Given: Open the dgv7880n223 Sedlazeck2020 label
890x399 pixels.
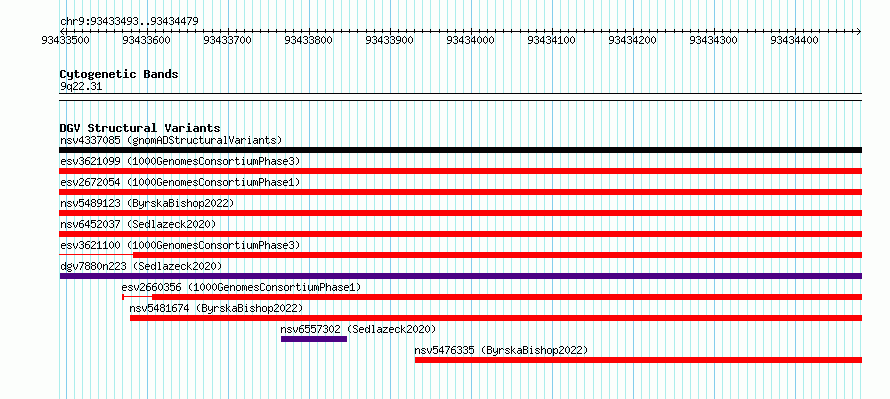Looking at the screenshot, I should 141,266.
